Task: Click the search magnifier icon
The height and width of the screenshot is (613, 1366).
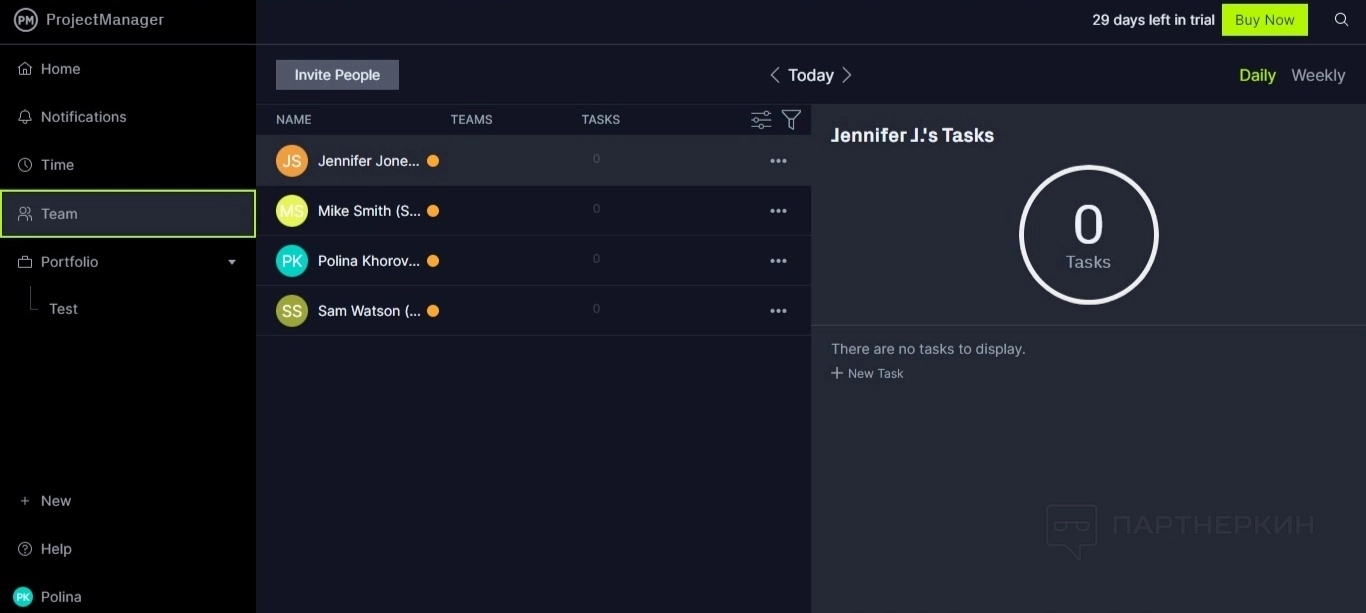Action: pyautogui.click(x=1341, y=20)
